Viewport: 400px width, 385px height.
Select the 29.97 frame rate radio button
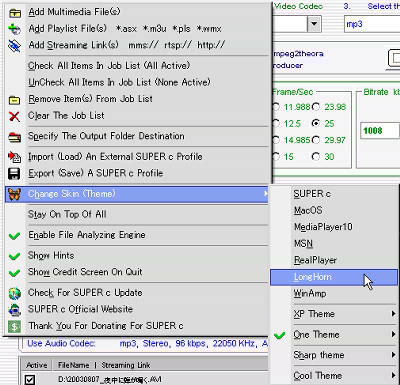(316, 140)
